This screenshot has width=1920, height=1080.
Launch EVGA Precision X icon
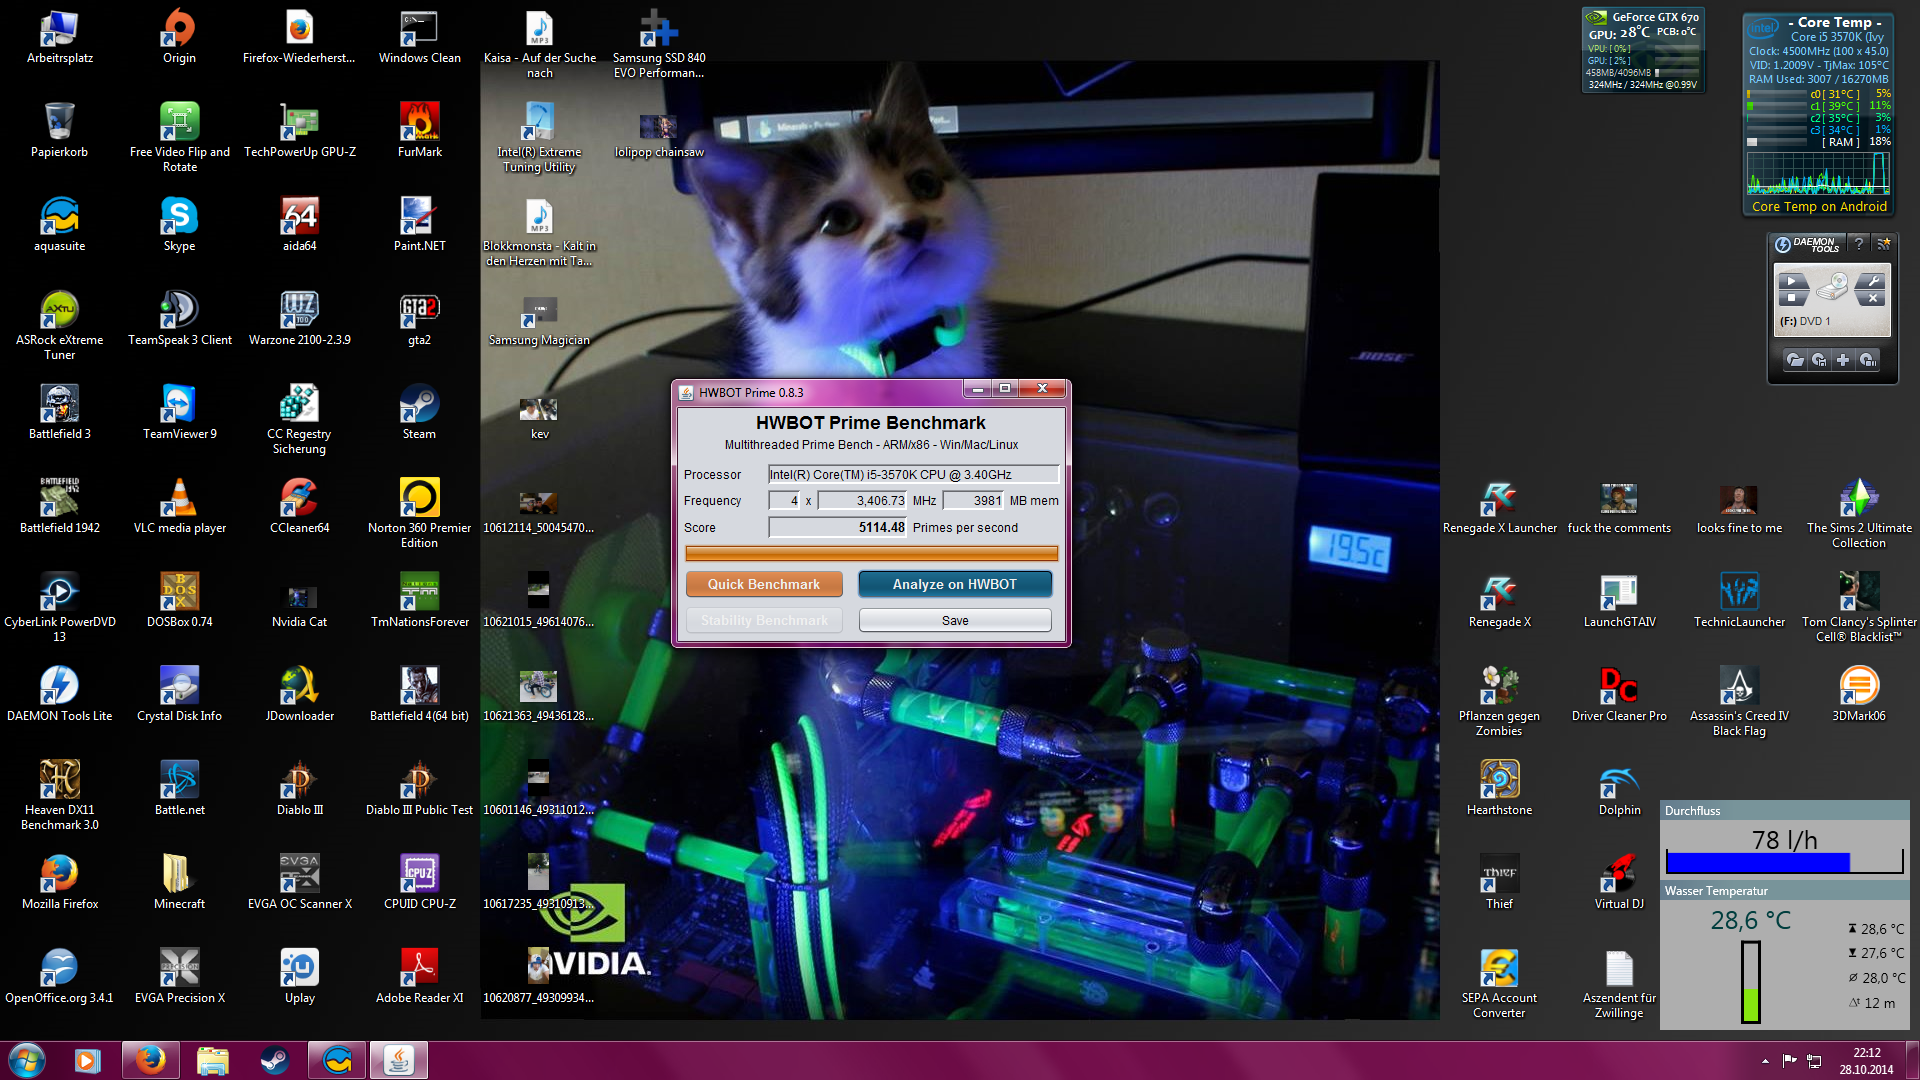click(x=179, y=977)
